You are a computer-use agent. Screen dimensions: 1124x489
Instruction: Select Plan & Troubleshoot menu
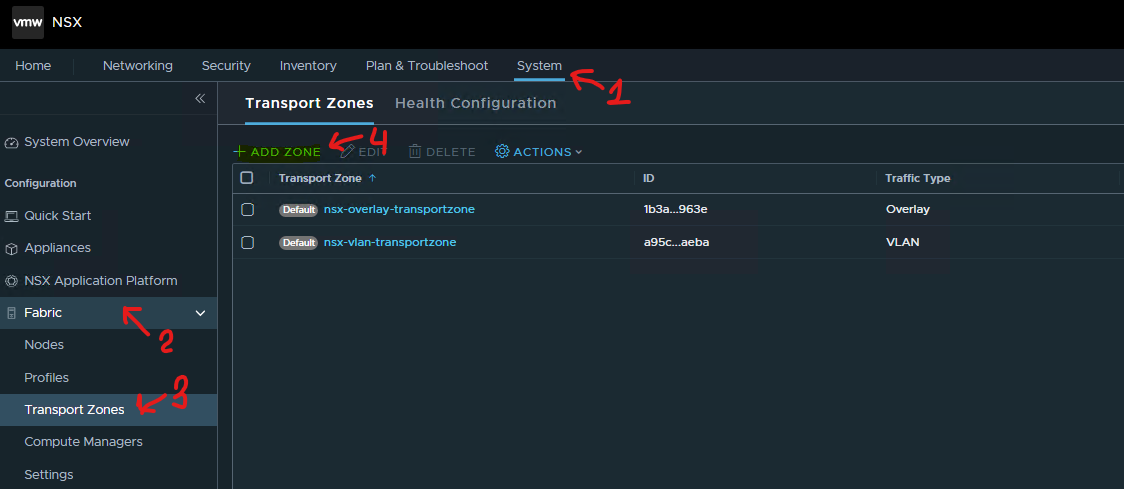(427, 65)
